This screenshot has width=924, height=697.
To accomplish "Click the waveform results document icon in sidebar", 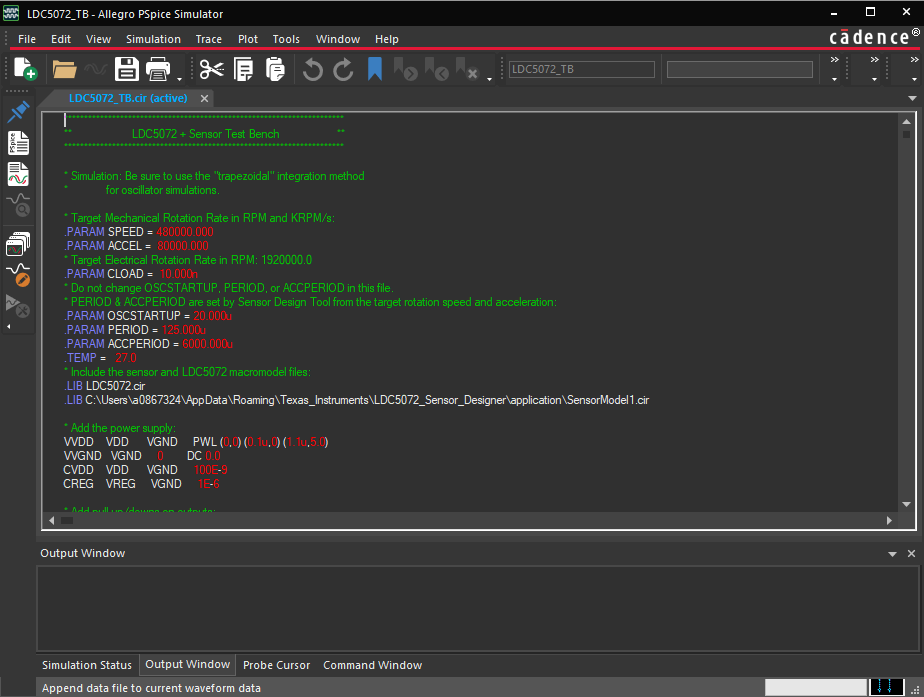I will (18, 174).
